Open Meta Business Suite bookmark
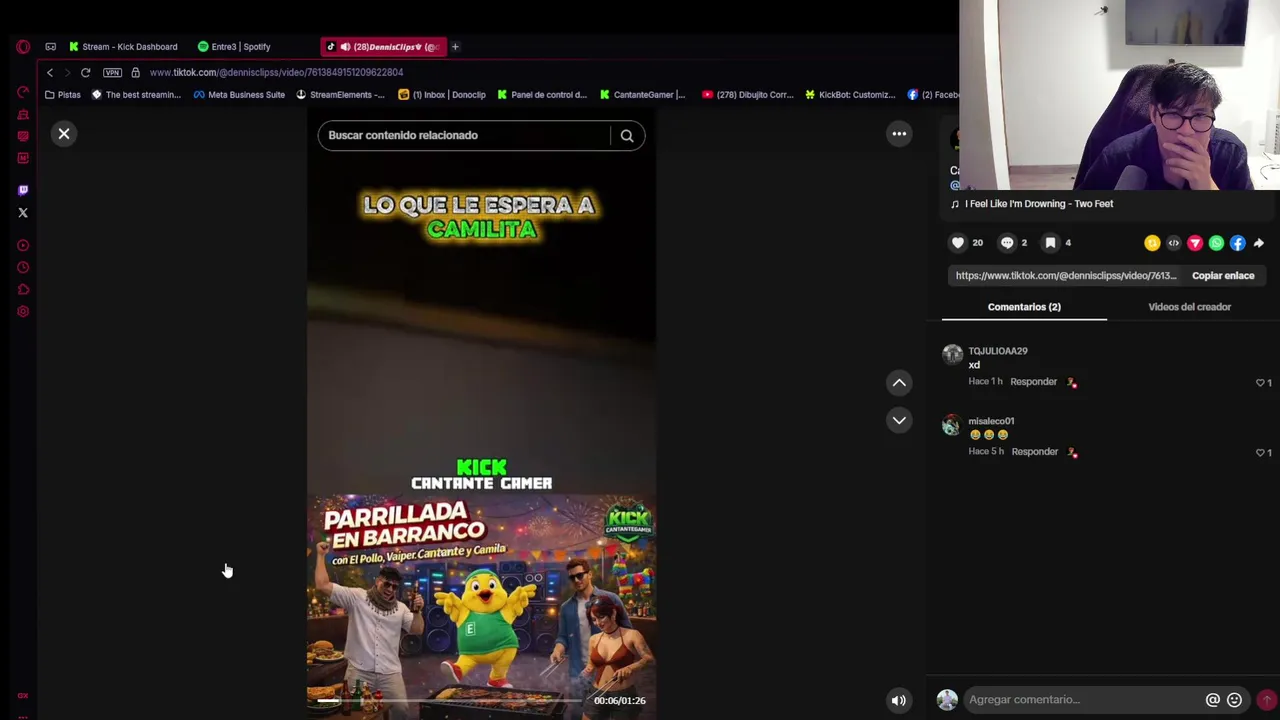Viewport: 1280px width, 720px height. tap(239, 95)
